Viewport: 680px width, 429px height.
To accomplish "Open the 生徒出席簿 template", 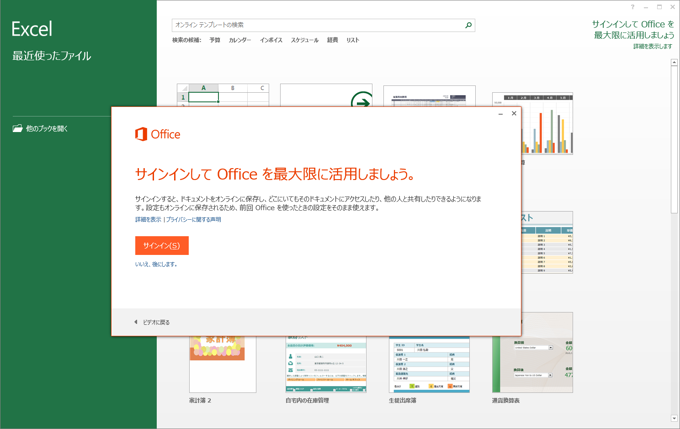I will click(429, 364).
